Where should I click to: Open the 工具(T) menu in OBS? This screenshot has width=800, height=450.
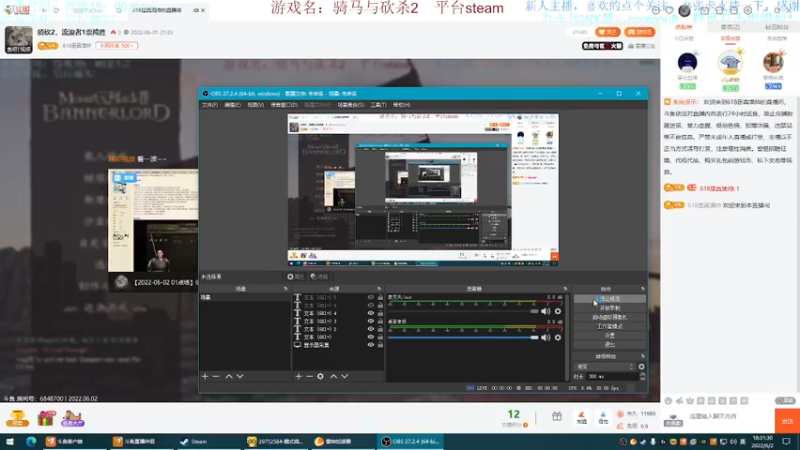click(x=378, y=105)
